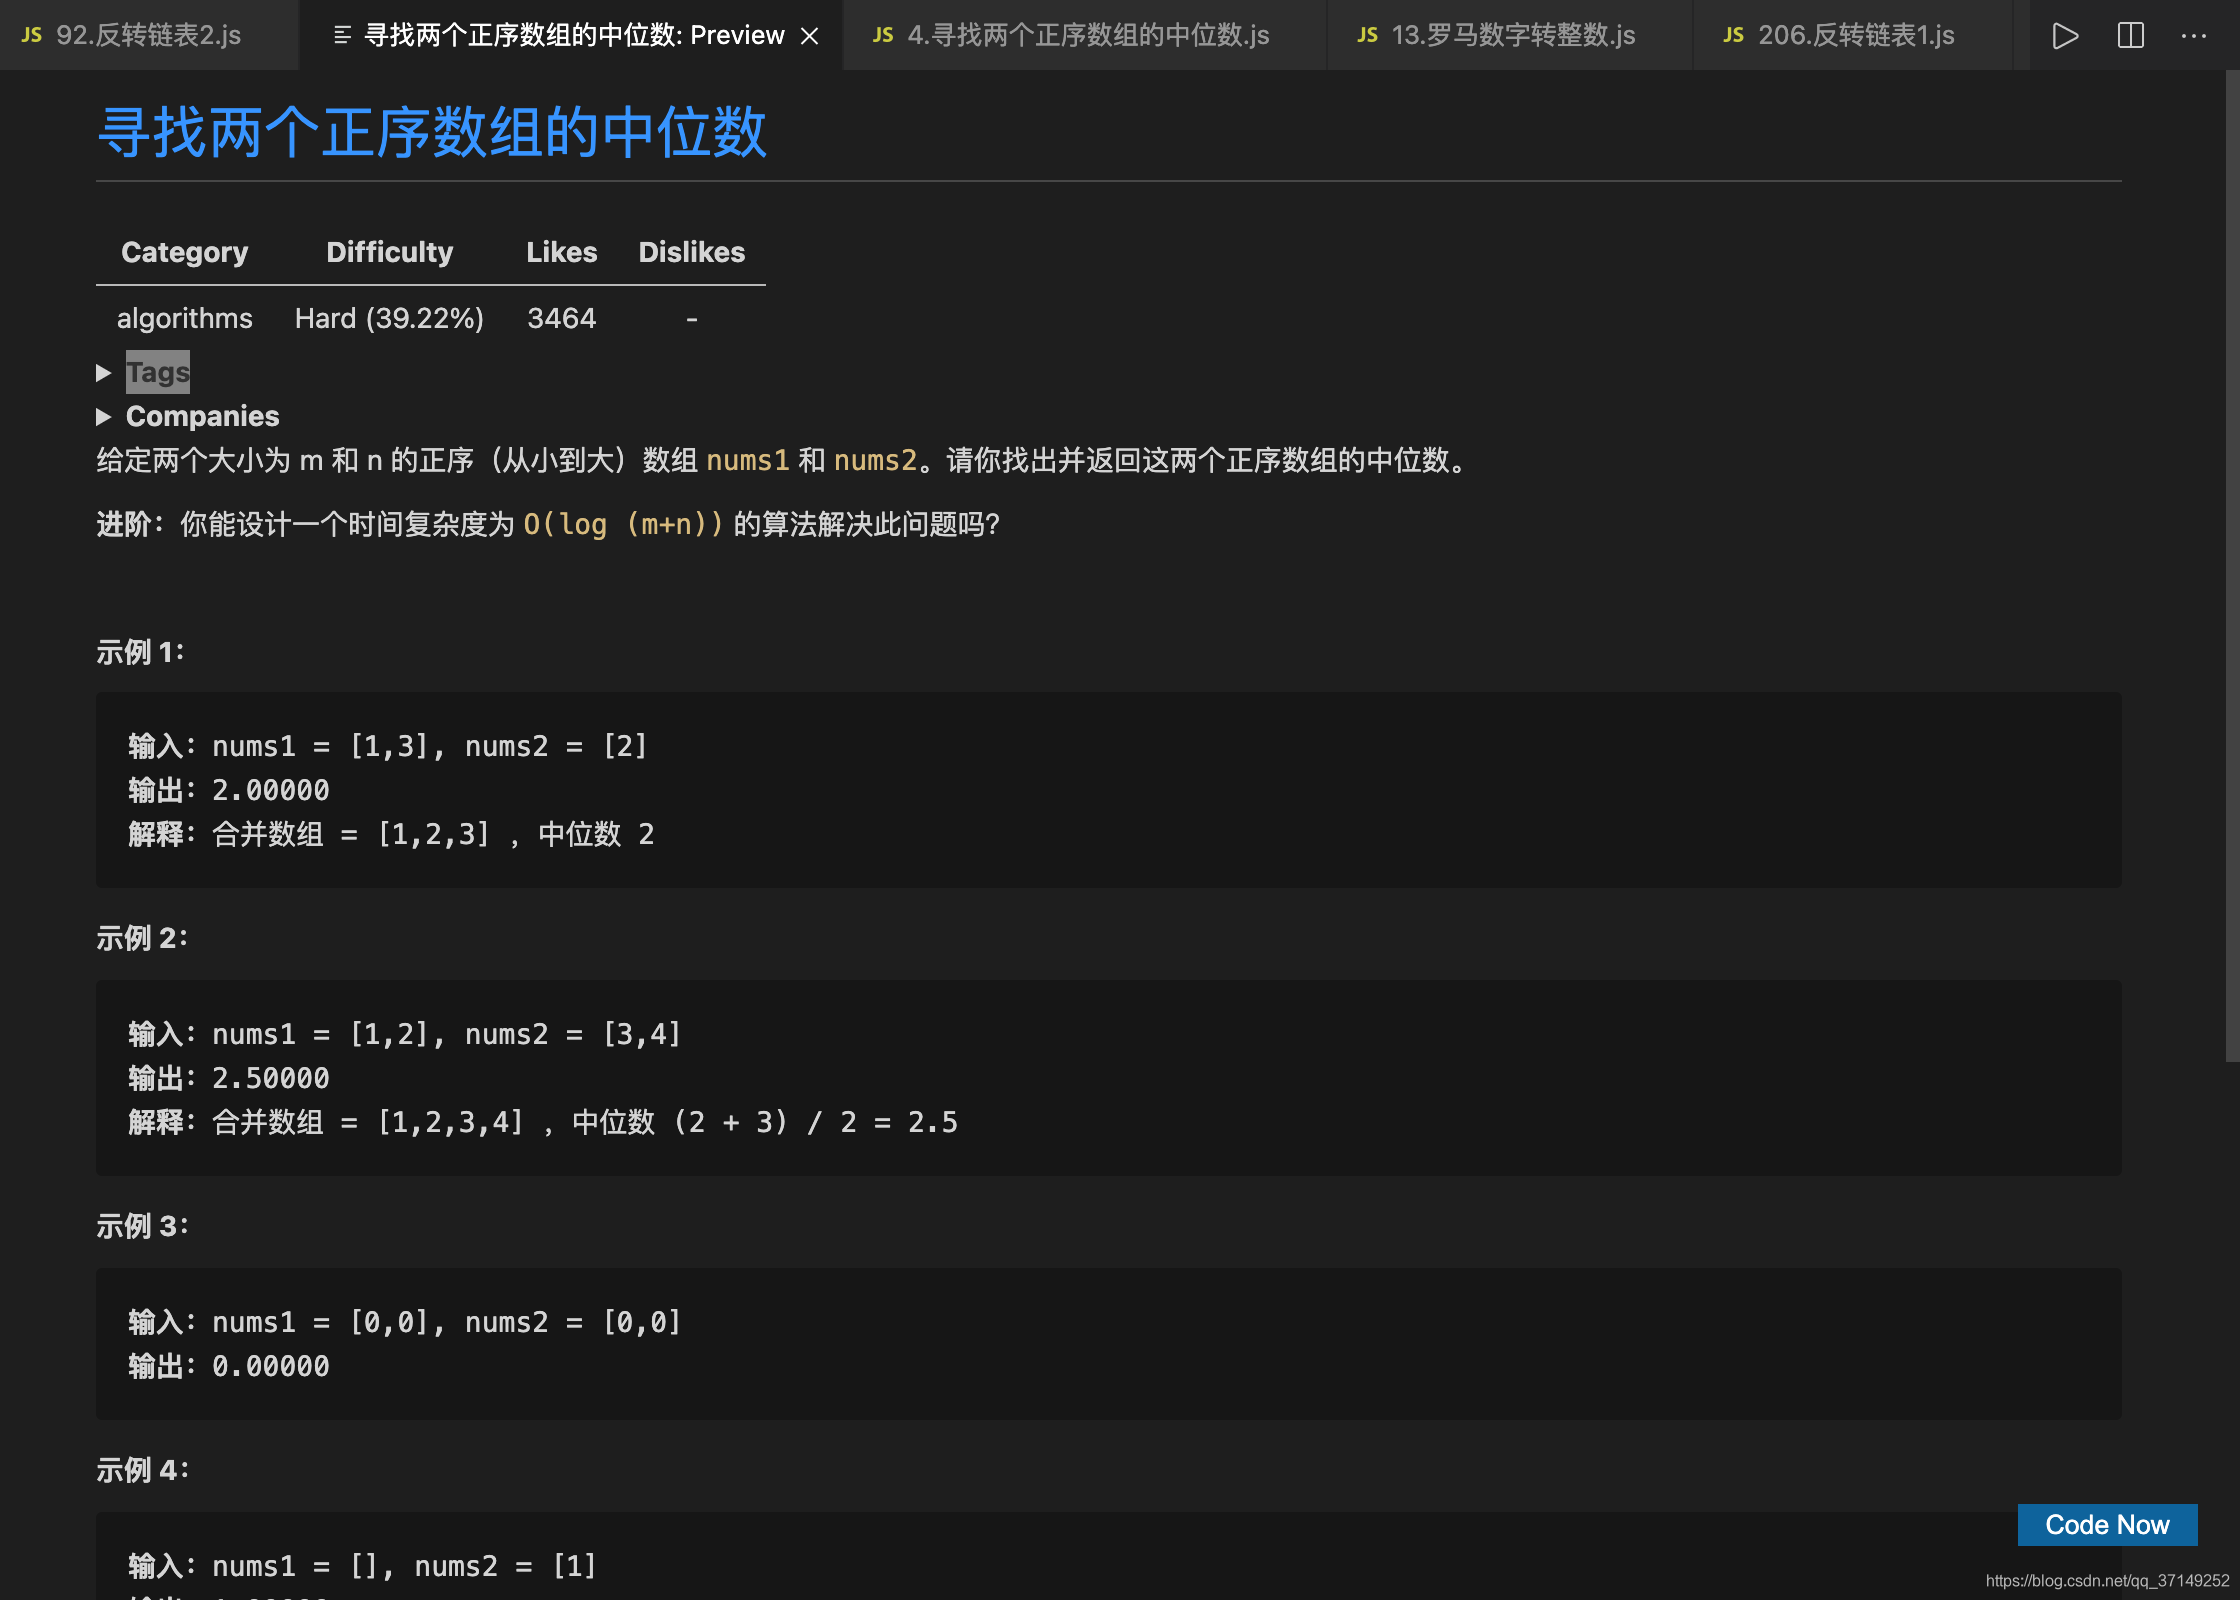Switch to the 13.罗马数字转整数.js tab

click(1512, 36)
